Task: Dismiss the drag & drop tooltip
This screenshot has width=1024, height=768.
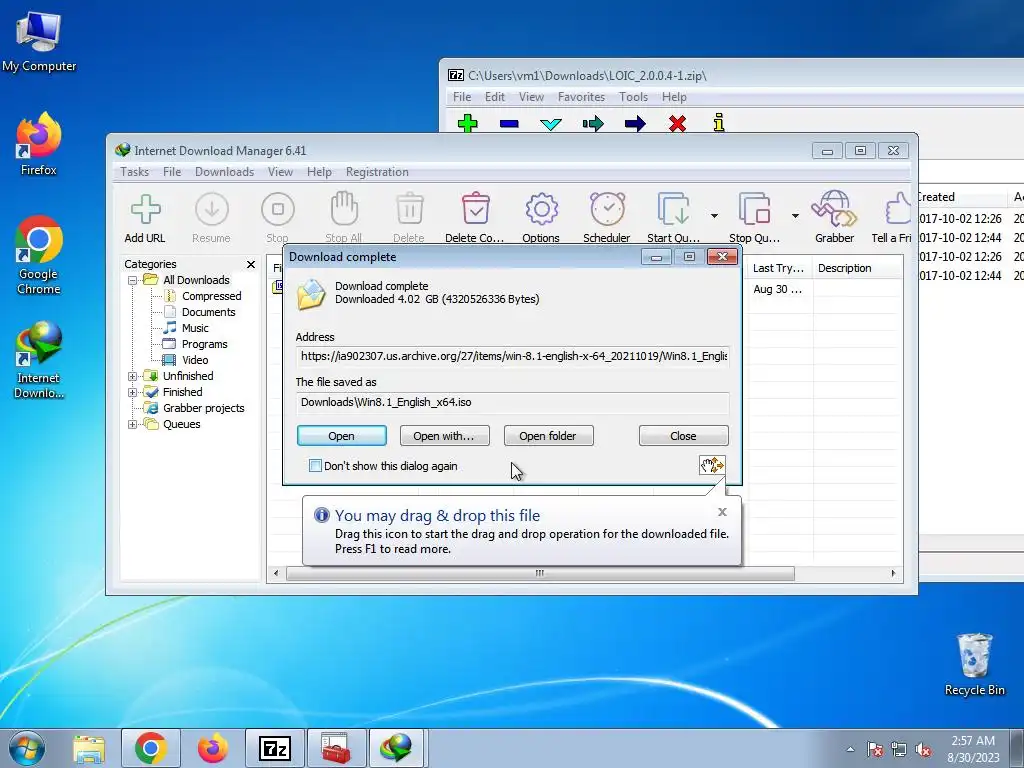Action: 722,512
